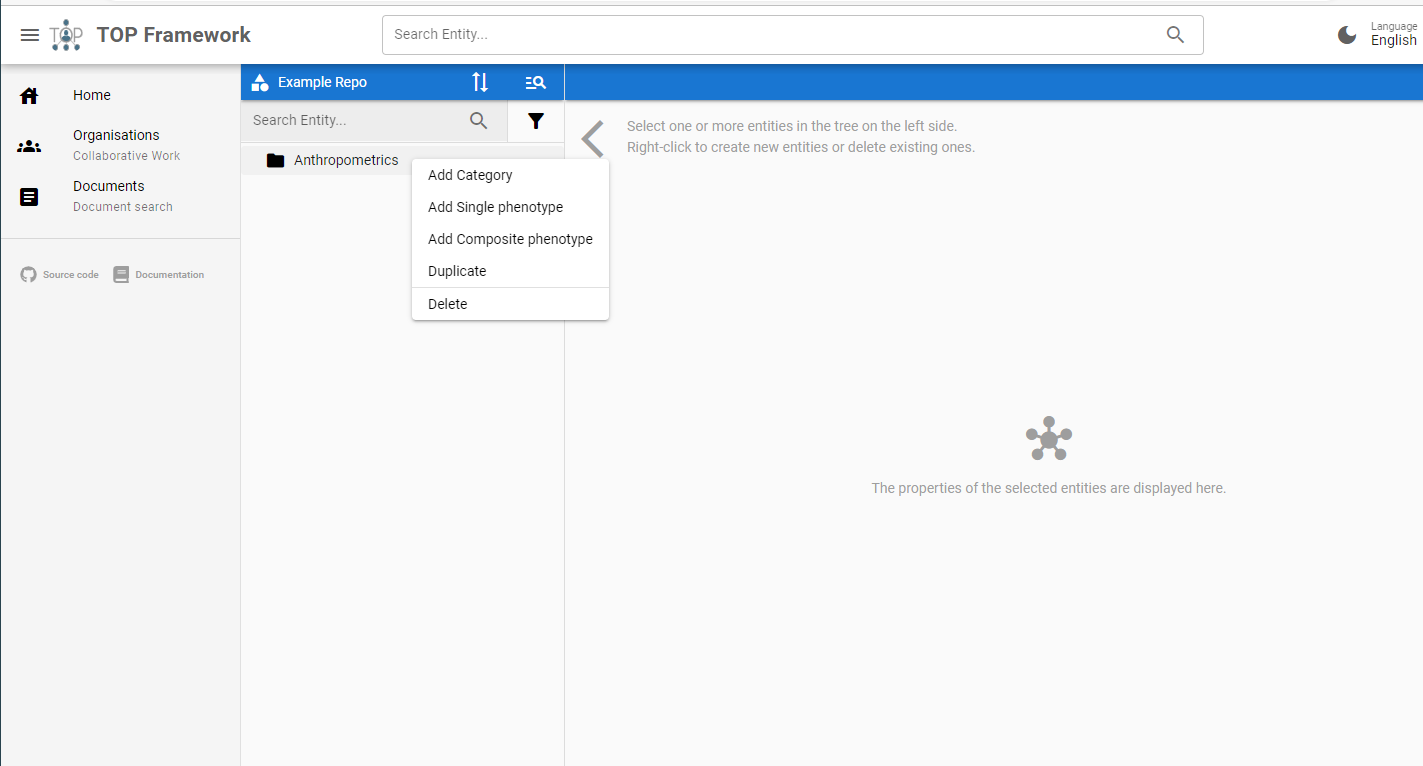Select Duplicate in the context menu
Viewport: 1423px width, 766px height.
[x=510, y=271]
